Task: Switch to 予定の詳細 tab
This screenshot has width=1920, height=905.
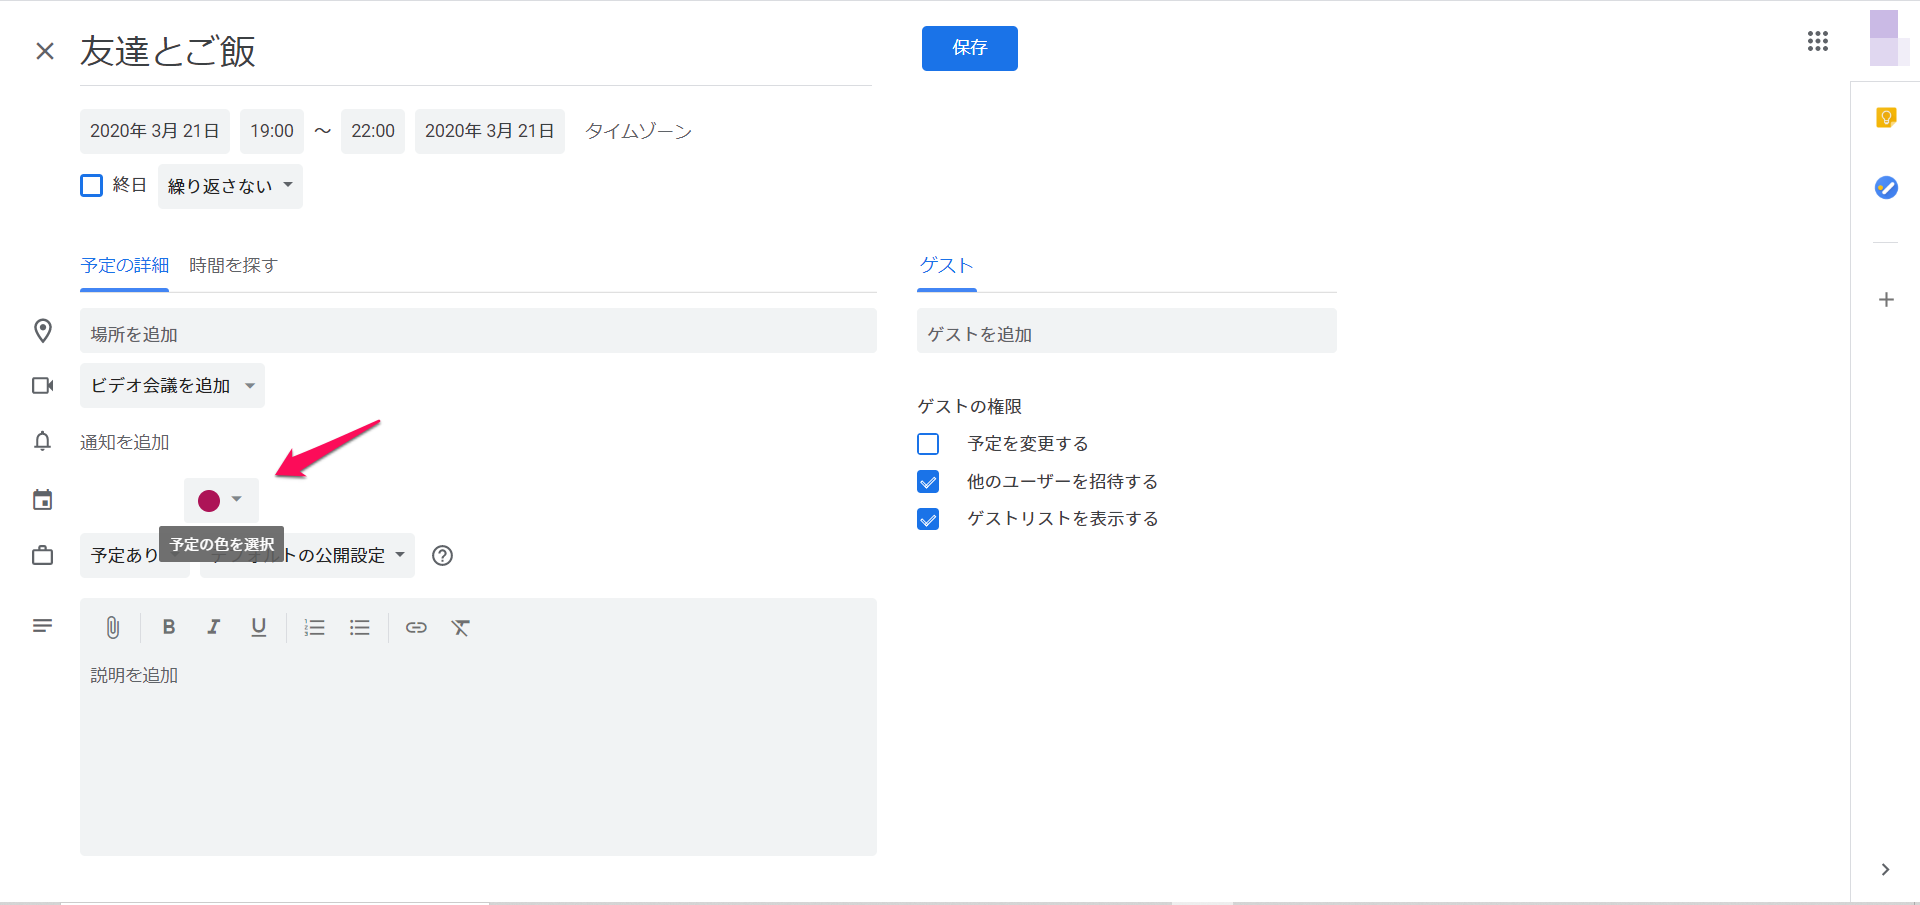Action: (x=125, y=265)
